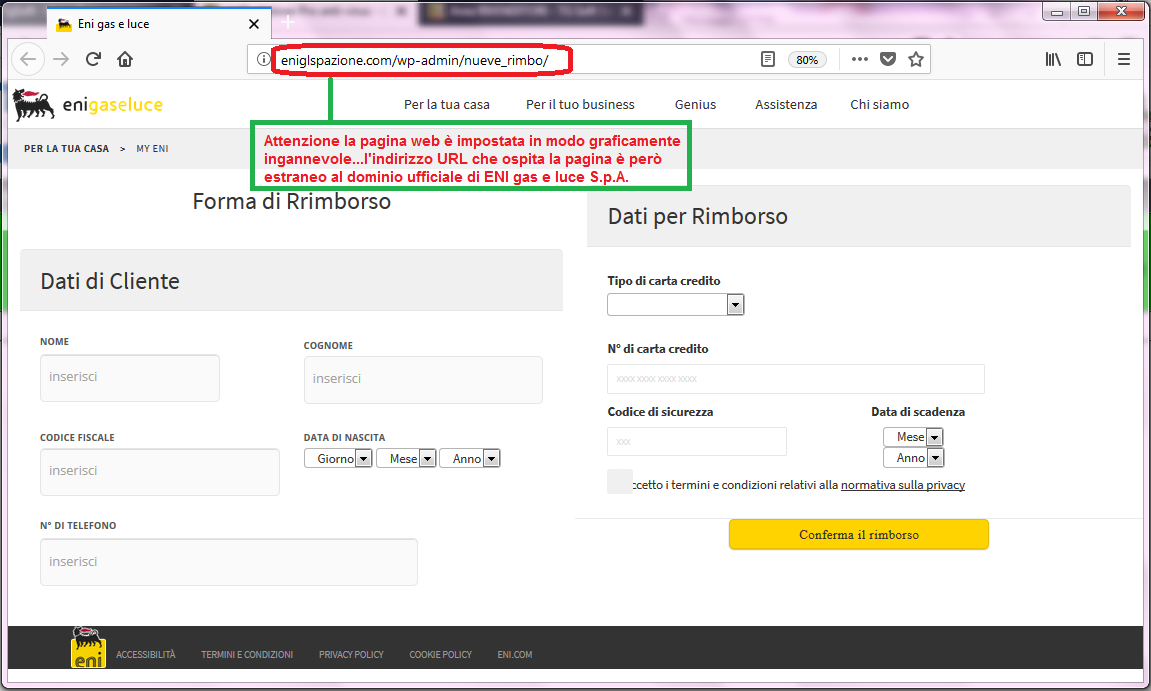Screen dimensions: 1151x691
Task: Click Conferma il rimborso button
Action: pyautogui.click(x=859, y=535)
